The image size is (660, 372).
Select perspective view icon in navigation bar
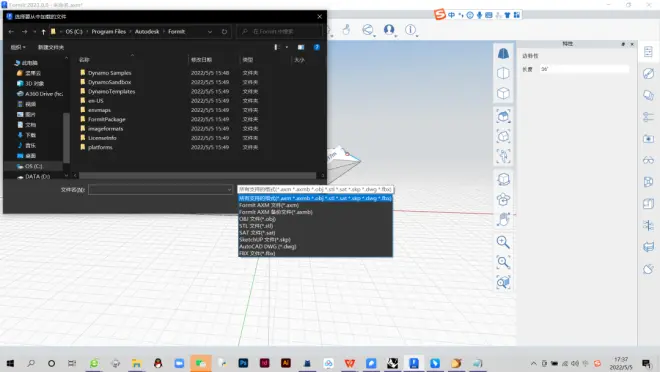tap(503, 53)
